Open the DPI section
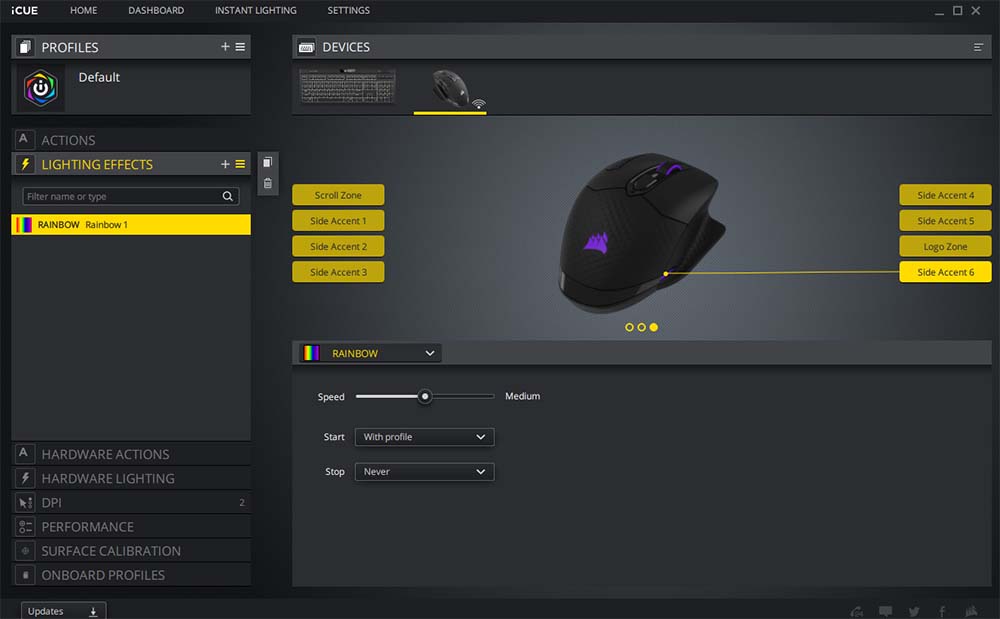Viewport: 1000px width, 619px height. [131, 502]
